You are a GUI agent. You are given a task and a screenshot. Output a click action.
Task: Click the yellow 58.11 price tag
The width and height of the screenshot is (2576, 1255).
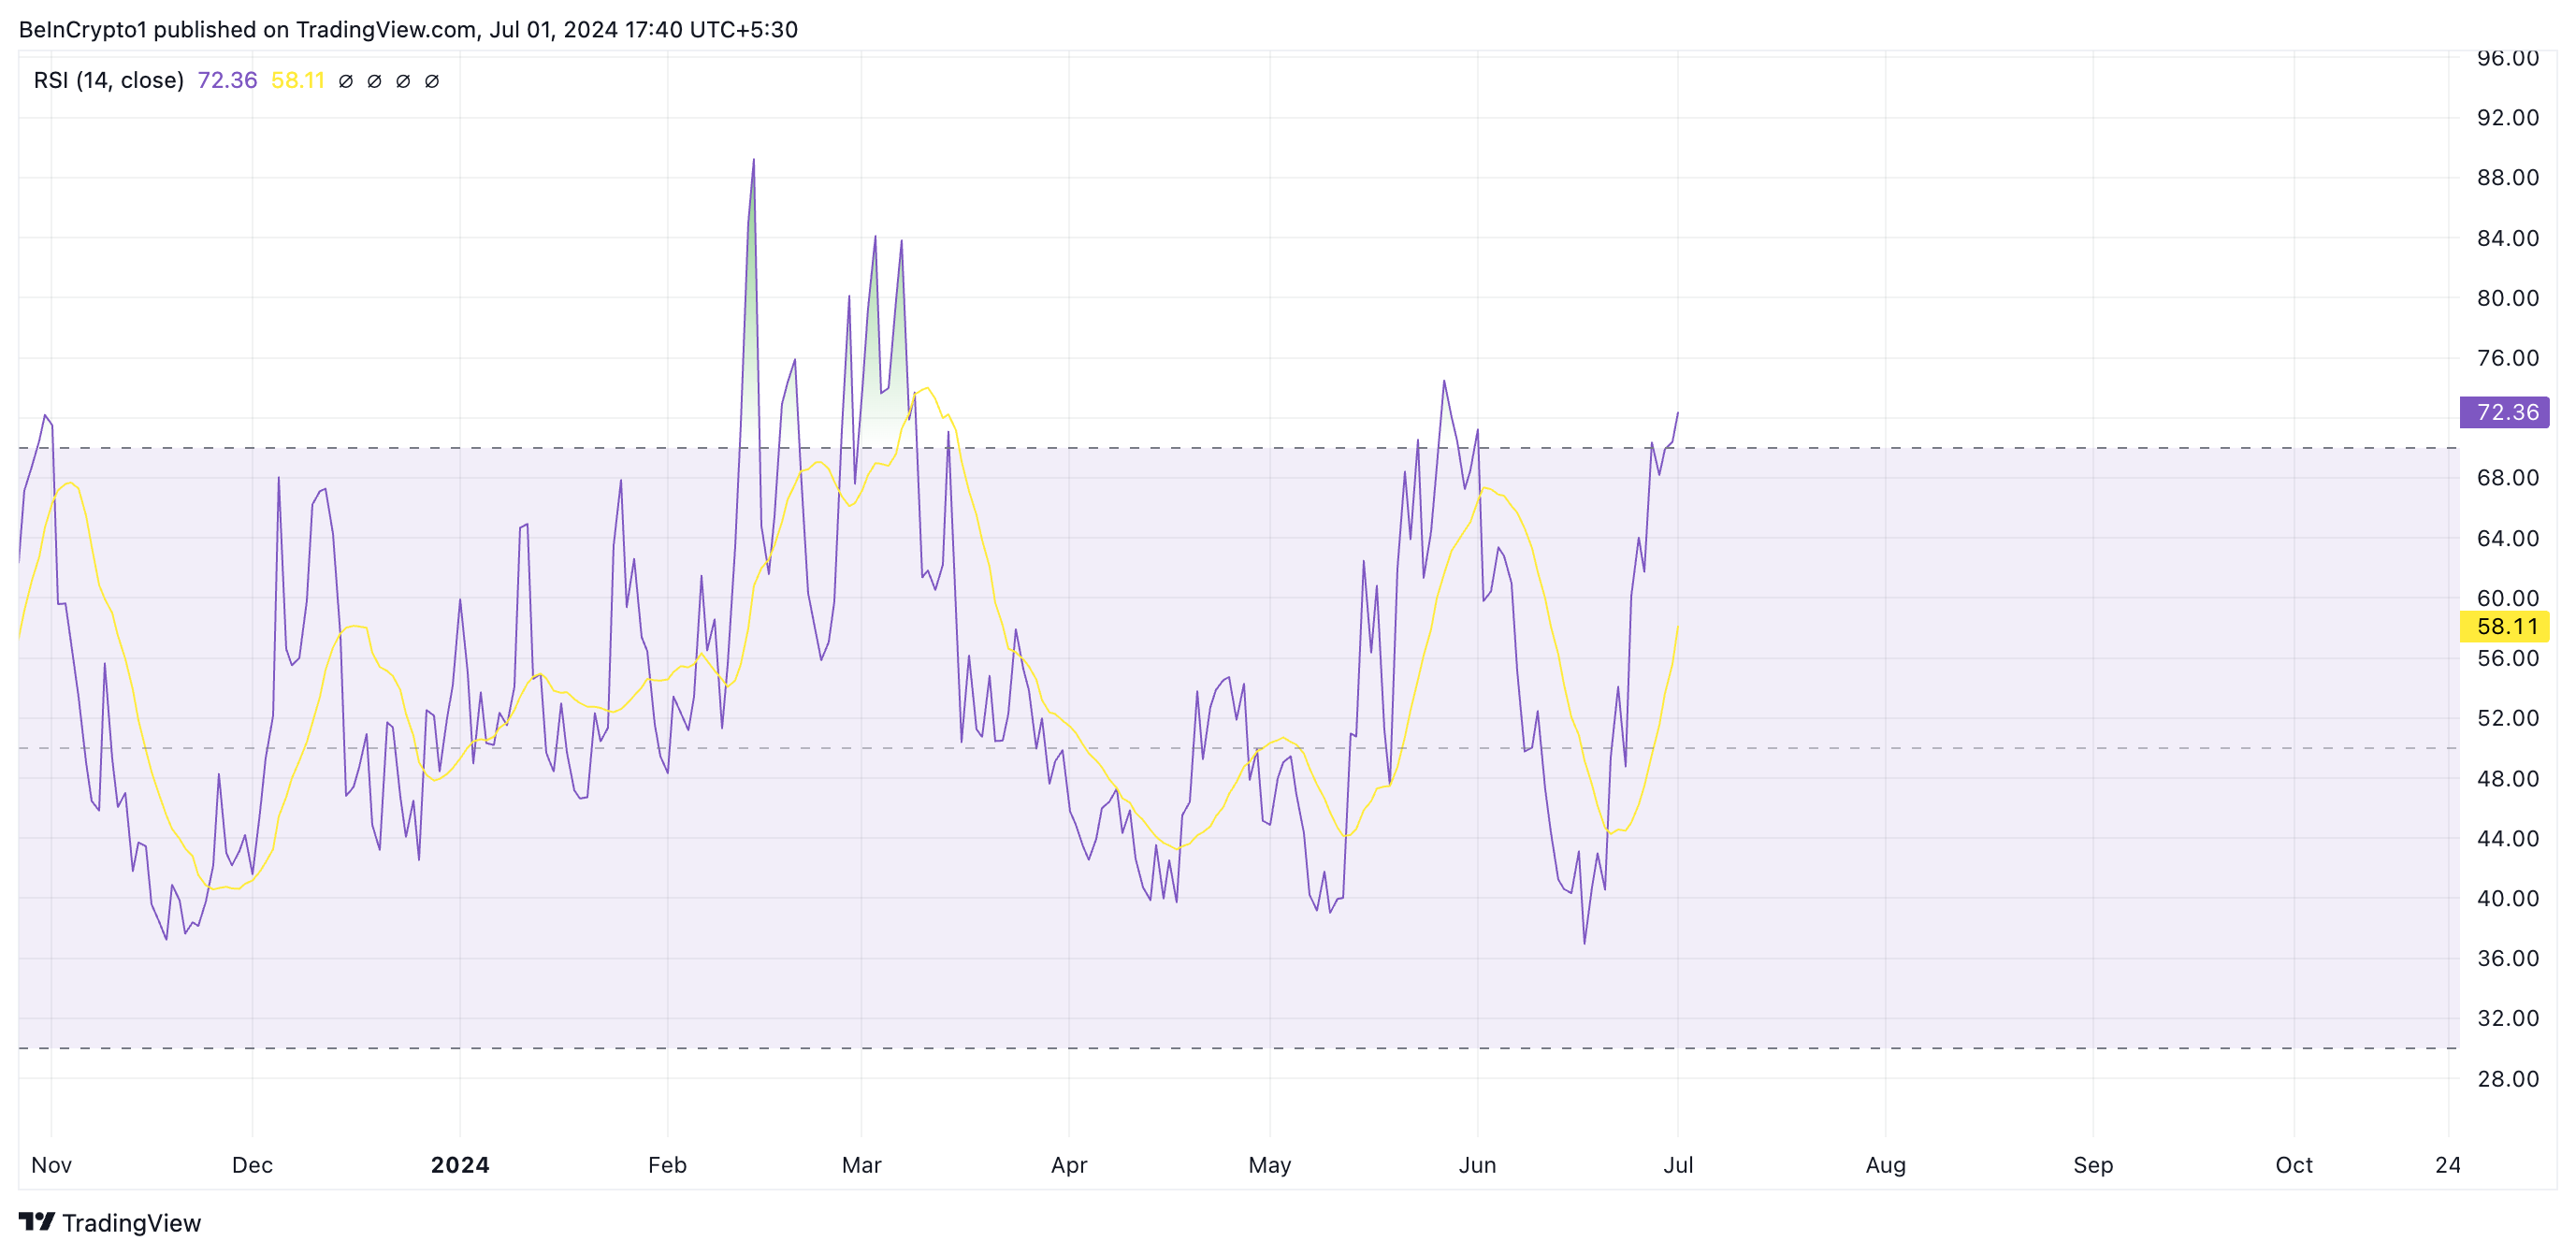coord(2505,626)
